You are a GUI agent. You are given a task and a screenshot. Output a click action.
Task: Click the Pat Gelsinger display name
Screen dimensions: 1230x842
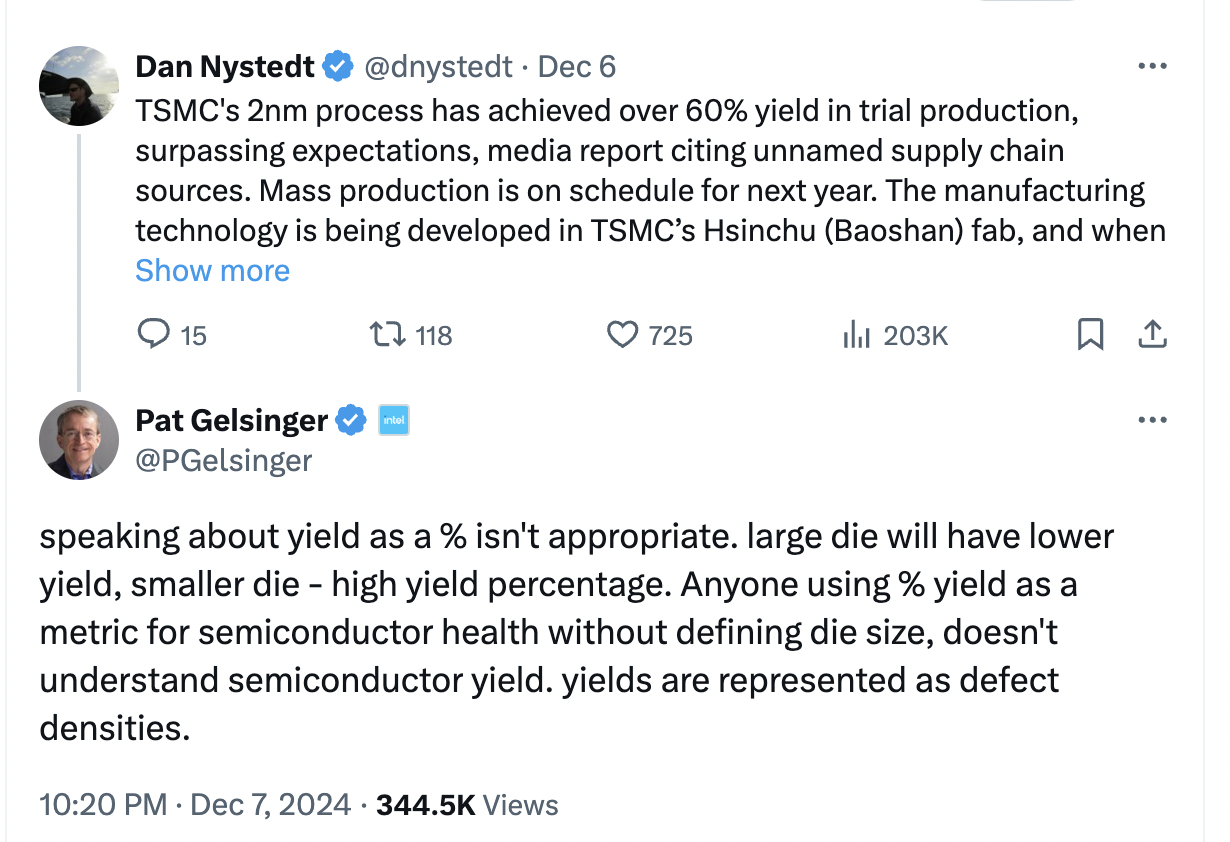(231, 421)
